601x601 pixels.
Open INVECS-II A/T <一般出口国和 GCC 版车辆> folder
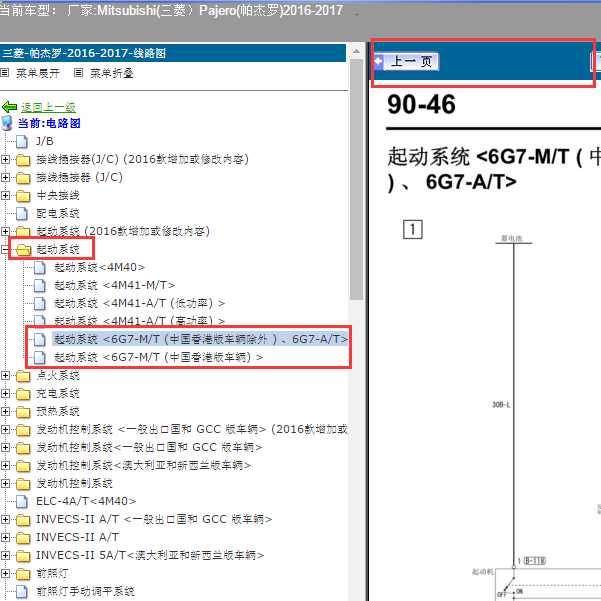click(154, 519)
